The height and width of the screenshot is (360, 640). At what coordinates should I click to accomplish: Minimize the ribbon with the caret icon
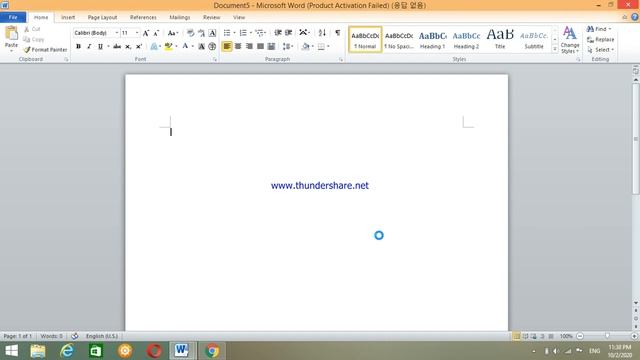point(624,17)
